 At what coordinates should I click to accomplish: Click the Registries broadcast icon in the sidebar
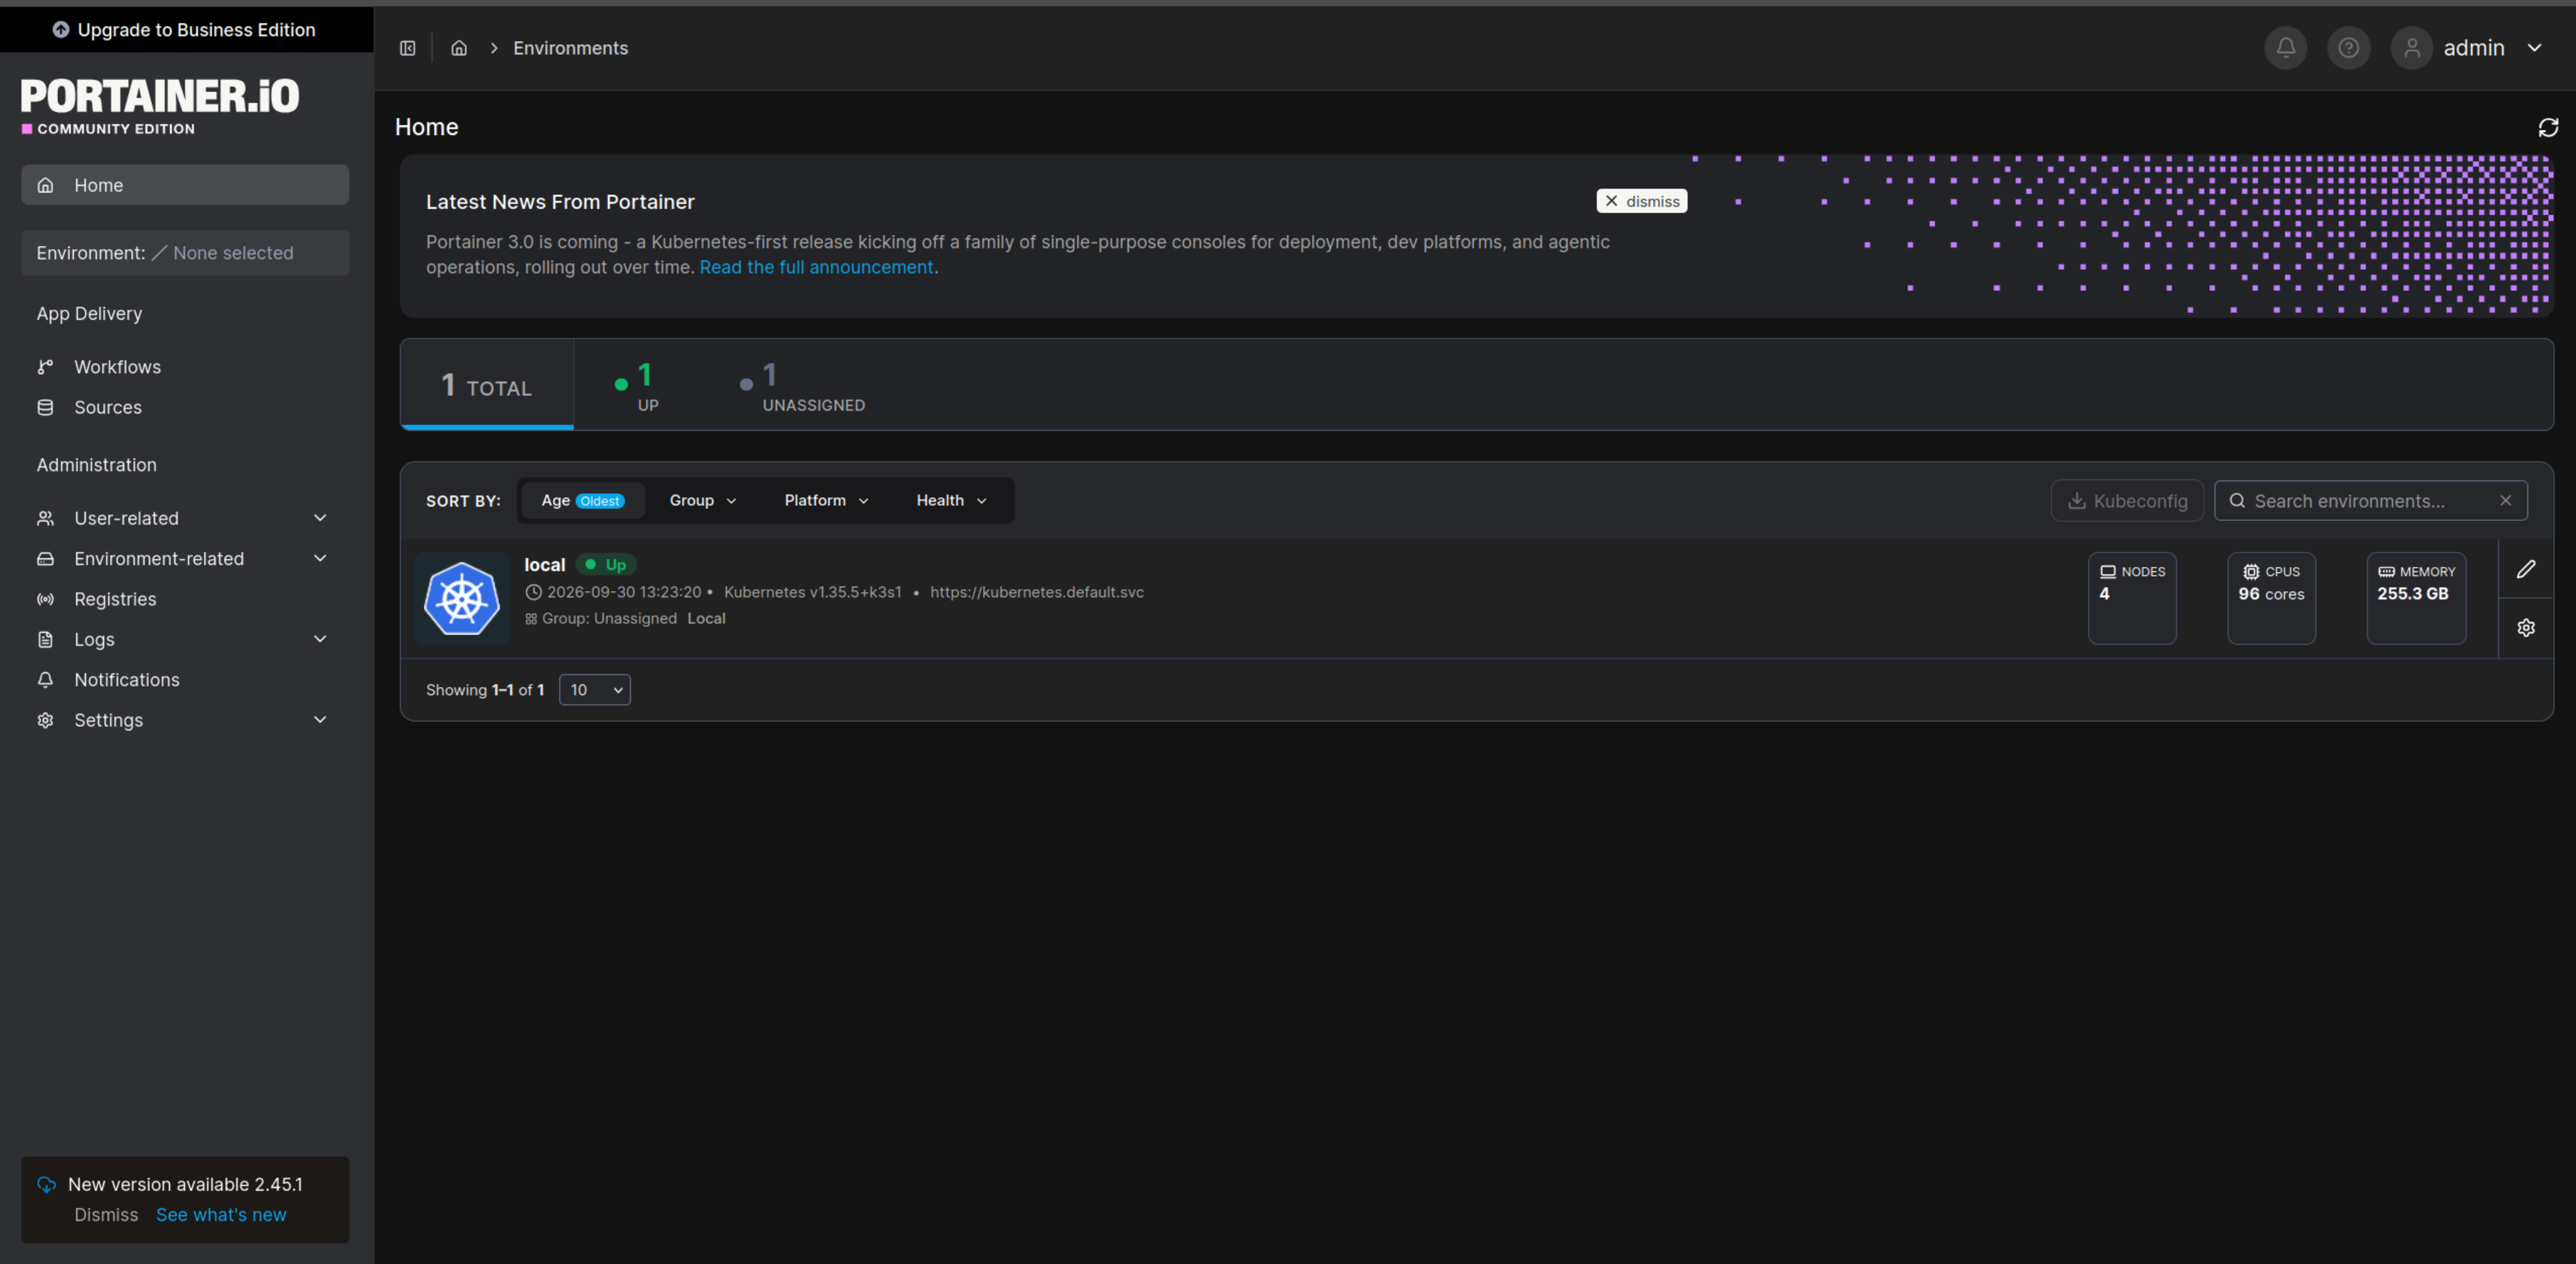(45, 599)
